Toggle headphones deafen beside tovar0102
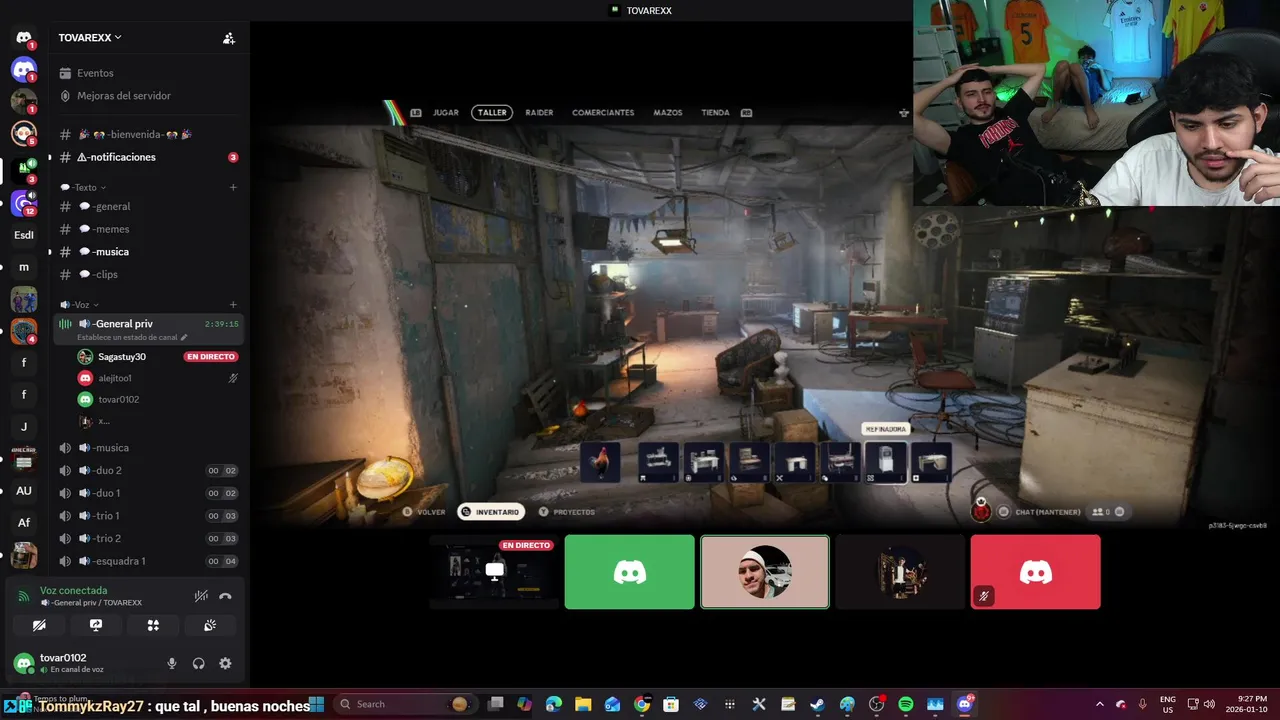1280x720 pixels. pyautogui.click(x=198, y=663)
